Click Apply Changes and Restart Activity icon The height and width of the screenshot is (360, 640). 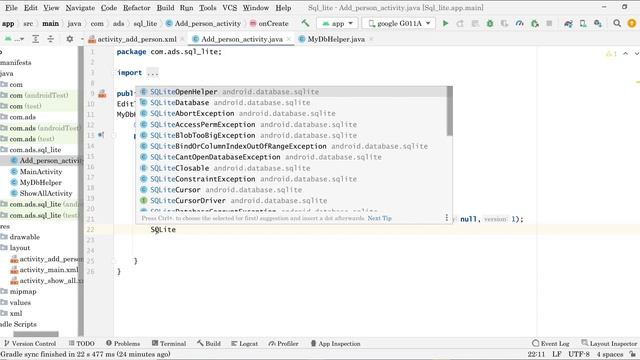(x=460, y=23)
